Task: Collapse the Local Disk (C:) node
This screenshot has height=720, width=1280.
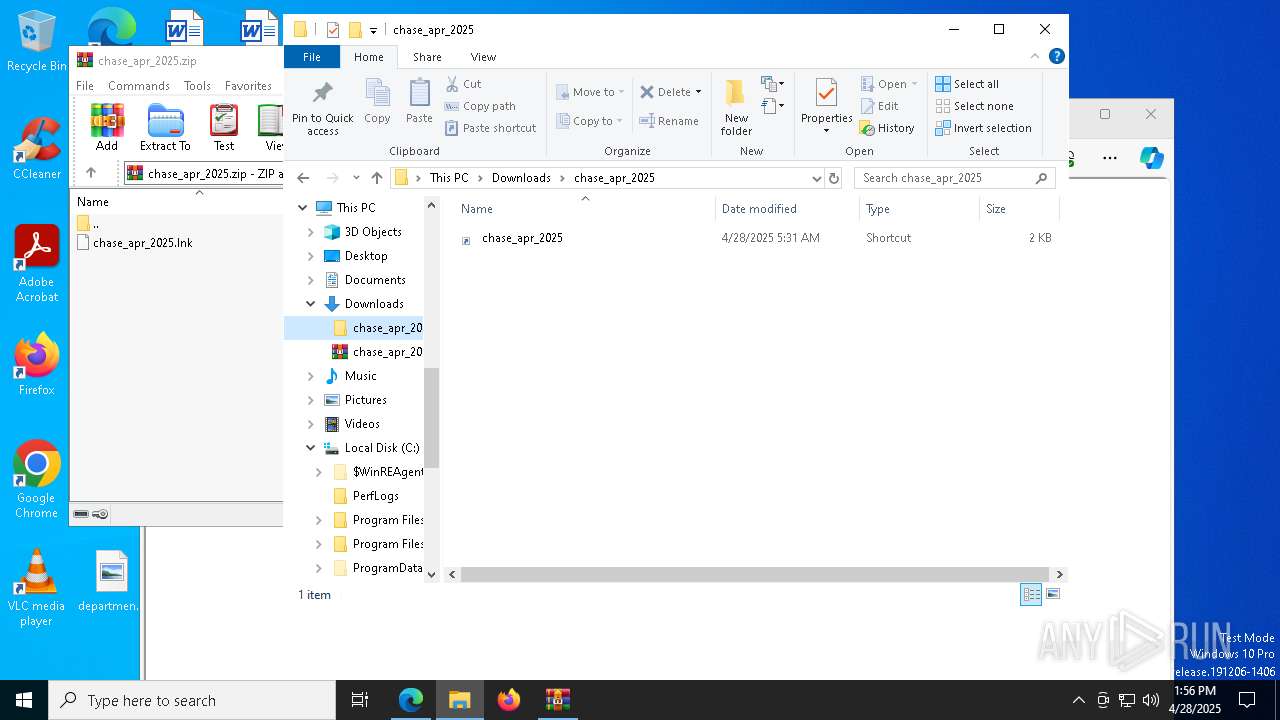Action: pos(311,448)
